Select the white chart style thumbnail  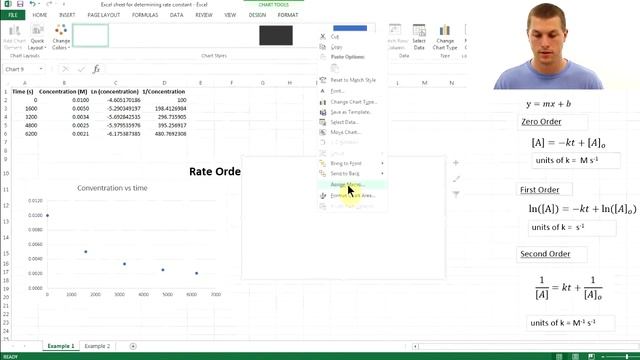(91, 36)
